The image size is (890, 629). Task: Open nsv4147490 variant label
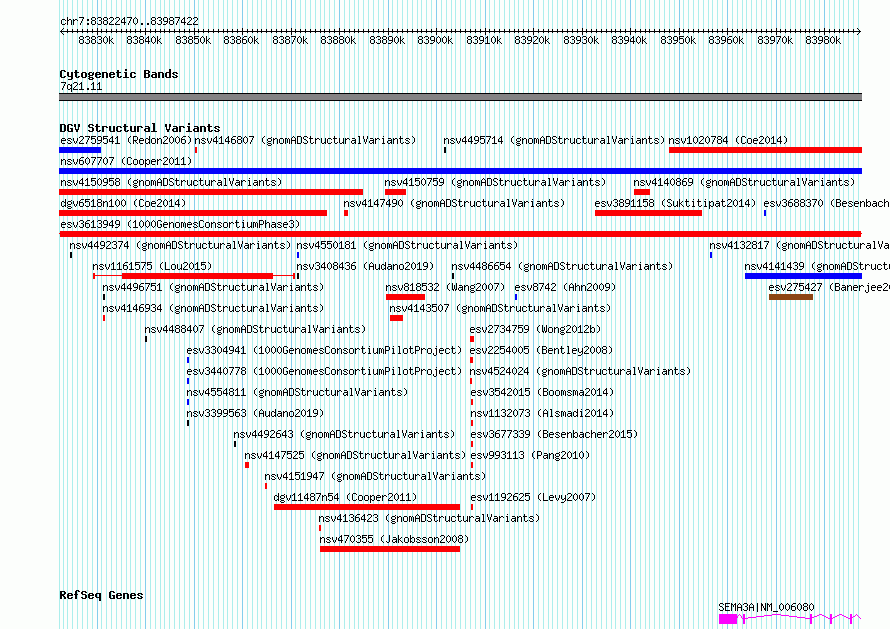tap(454, 203)
